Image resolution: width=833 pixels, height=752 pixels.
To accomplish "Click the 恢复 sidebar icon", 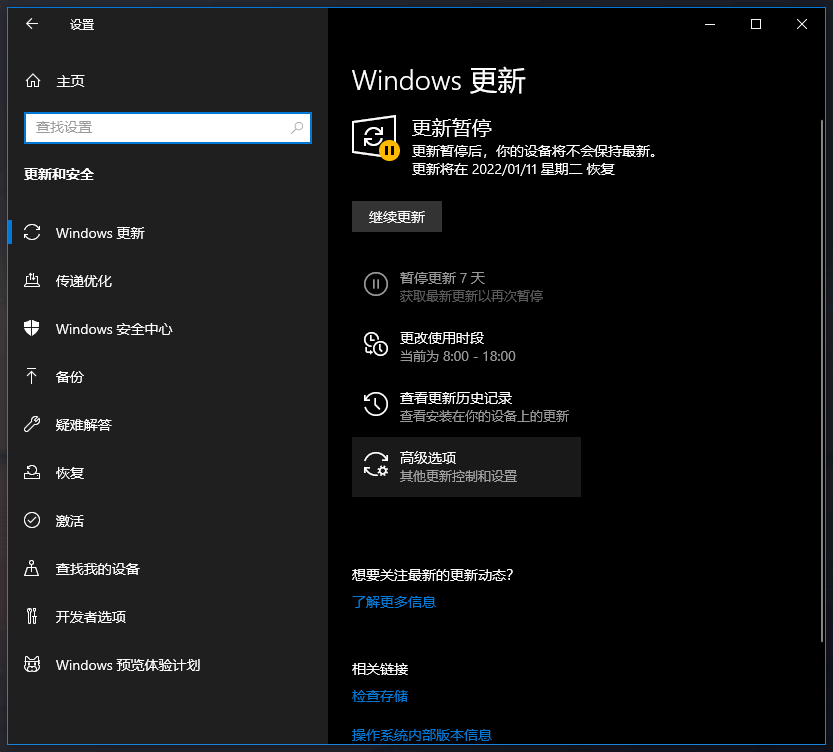I will 32,472.
